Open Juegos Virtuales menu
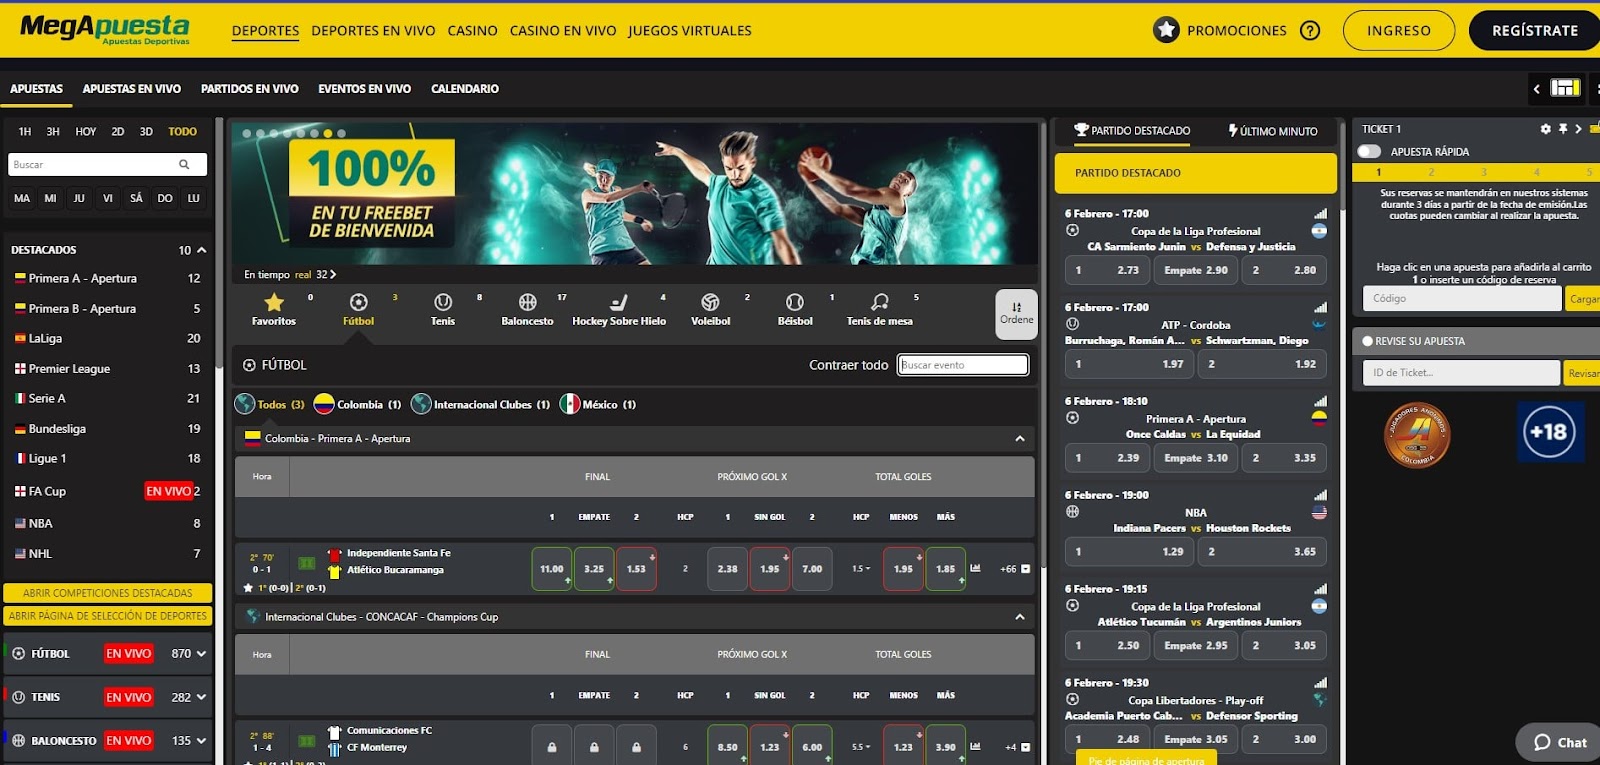Image resolution: width=1600 pixels, height=765 pixels. click(x=690, y=31)
